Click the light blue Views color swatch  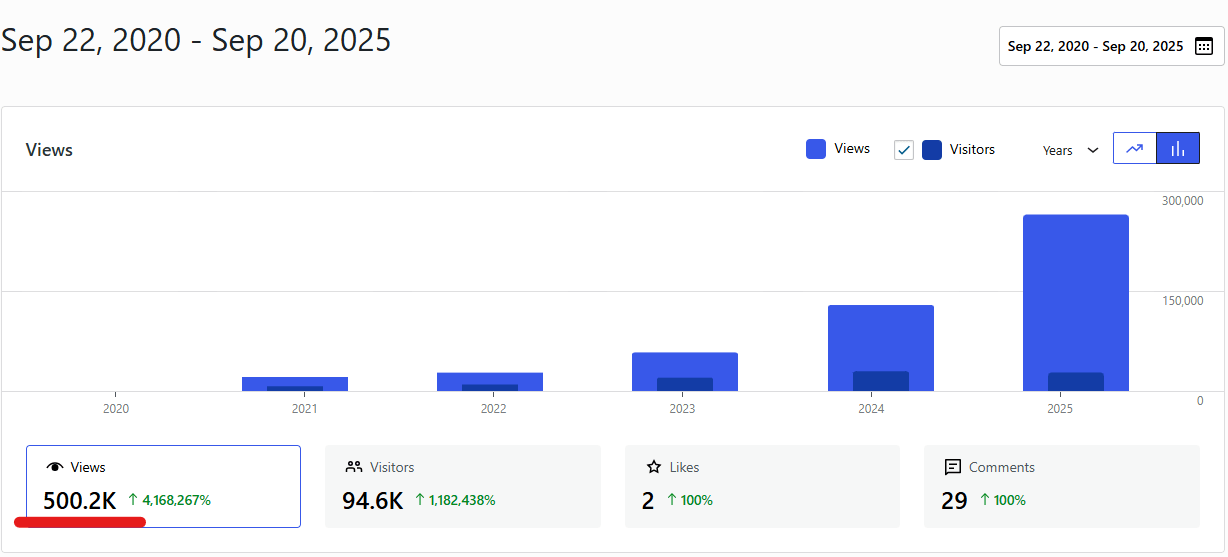click(816, 149)
